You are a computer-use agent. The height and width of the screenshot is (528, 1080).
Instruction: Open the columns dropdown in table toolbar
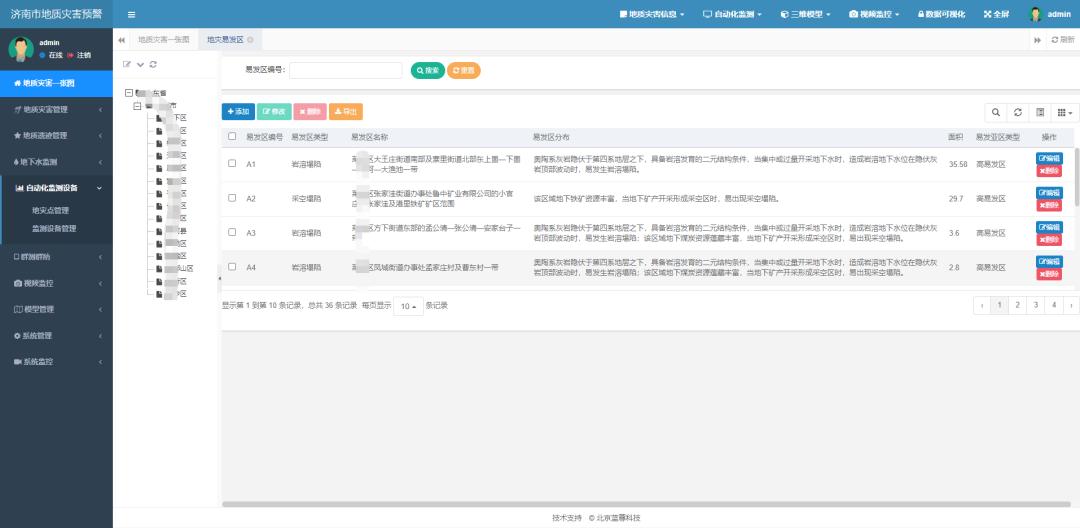point(1065,112)
